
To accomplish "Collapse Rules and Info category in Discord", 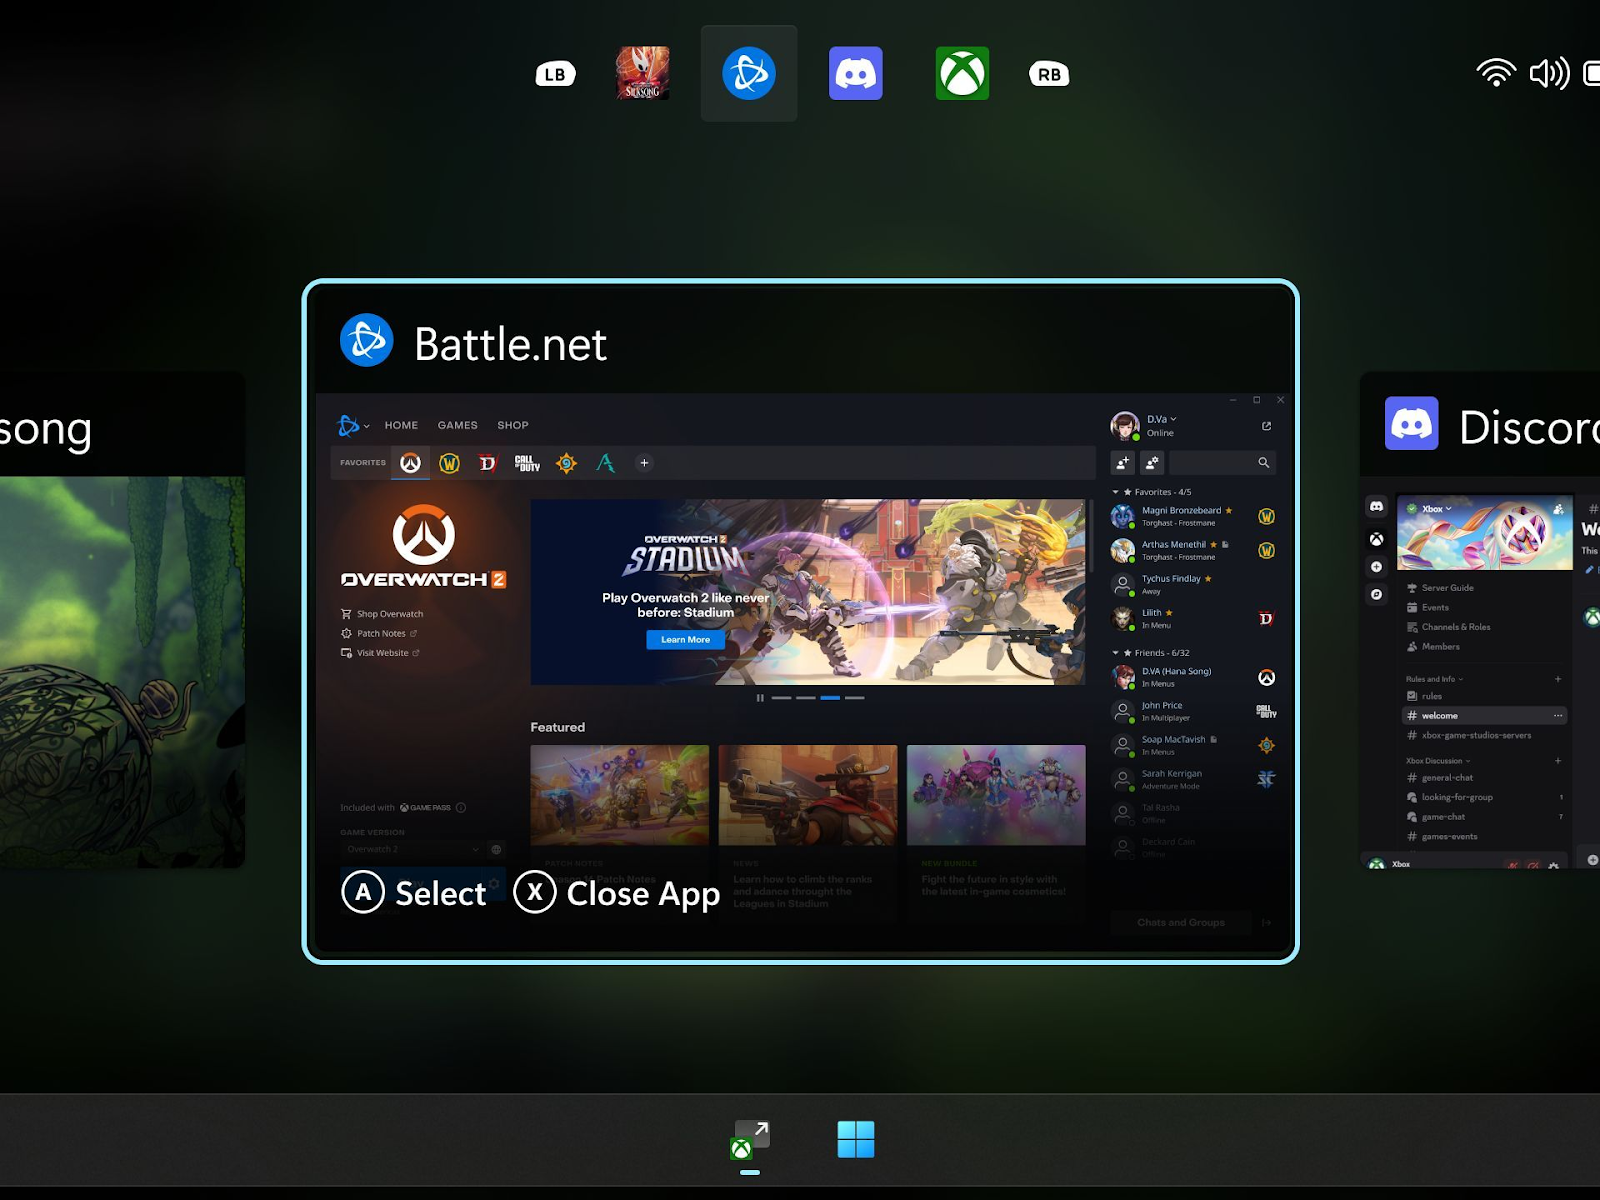I will point(1434,679).
